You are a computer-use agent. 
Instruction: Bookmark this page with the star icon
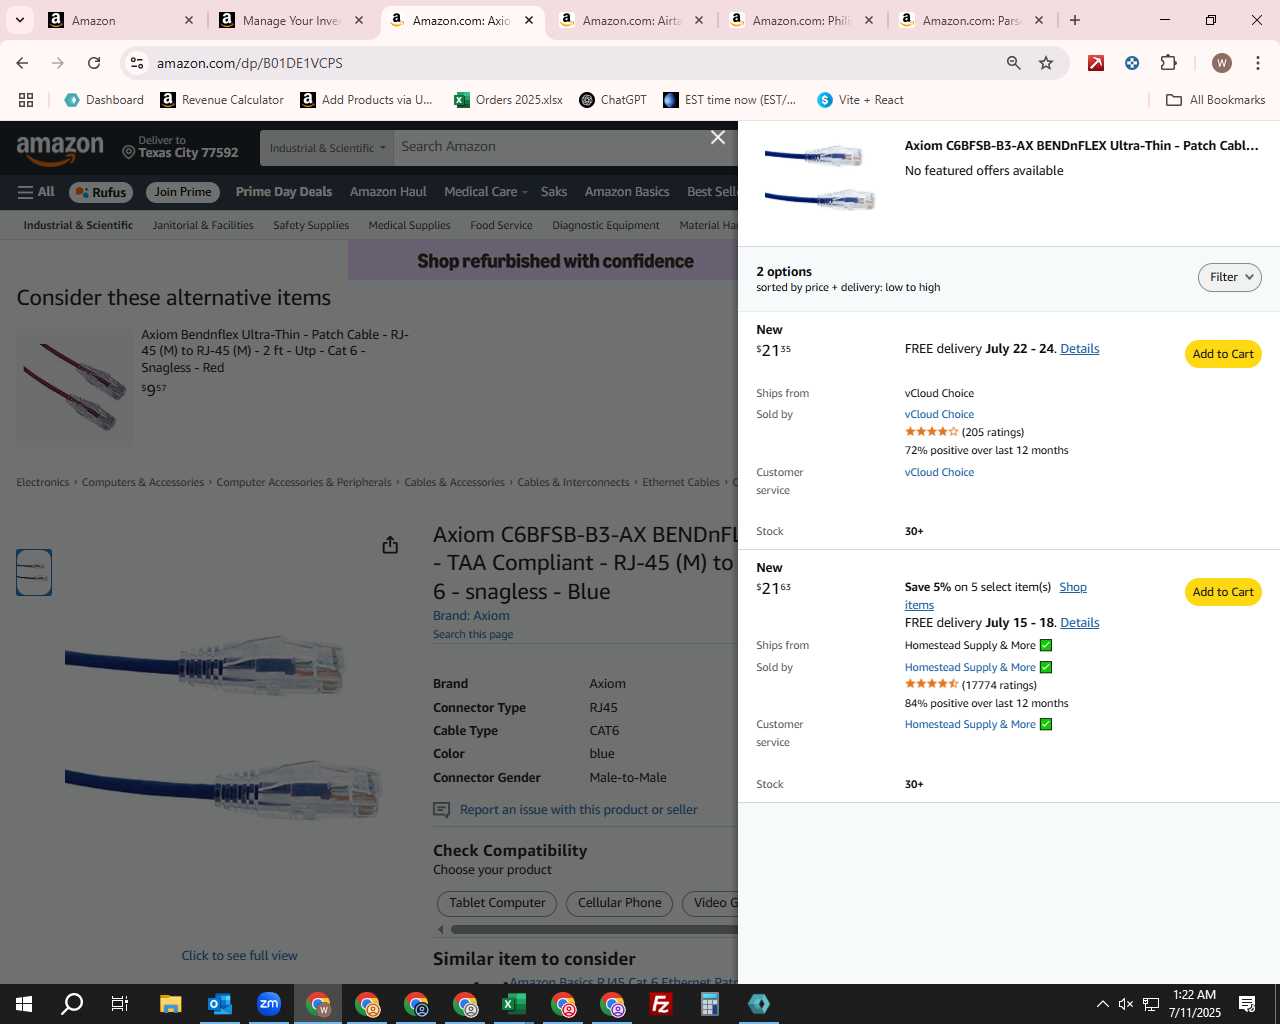pyautogui.click(x=1046, y=63)
